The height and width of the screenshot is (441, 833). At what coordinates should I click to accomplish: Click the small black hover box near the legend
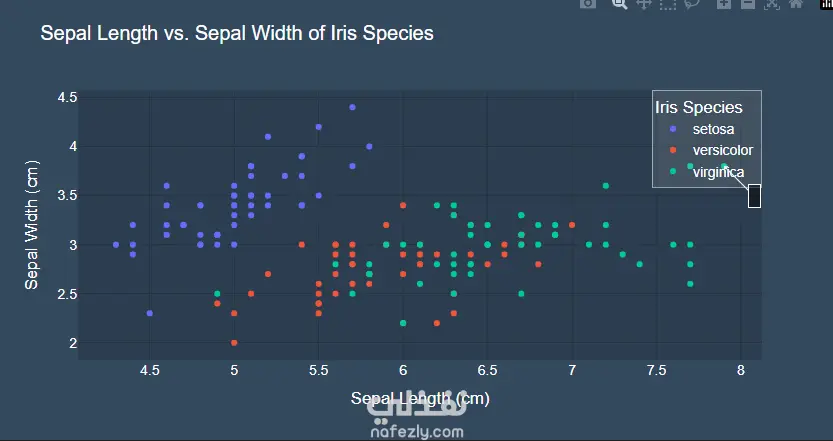tap(755, 196)
